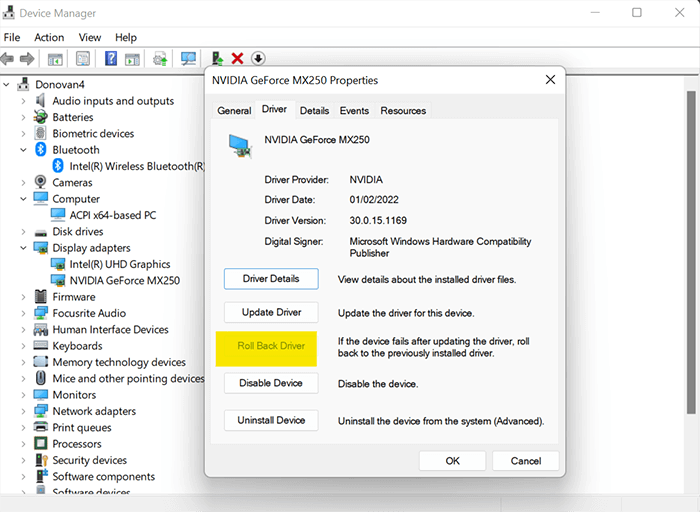Viewport: 700px width, 512px height.
Task: Switch to the Details tab
Action: pyautogui.click(x=314, y=111)
